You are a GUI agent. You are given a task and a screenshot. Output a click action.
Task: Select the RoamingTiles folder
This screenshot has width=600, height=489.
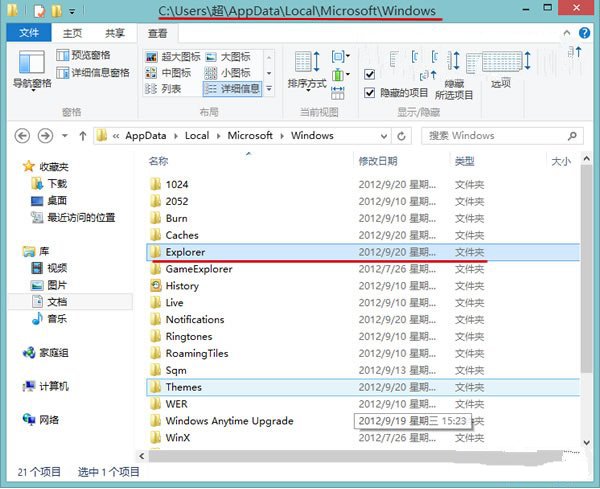pyautogui.click(x=197, y=353)
